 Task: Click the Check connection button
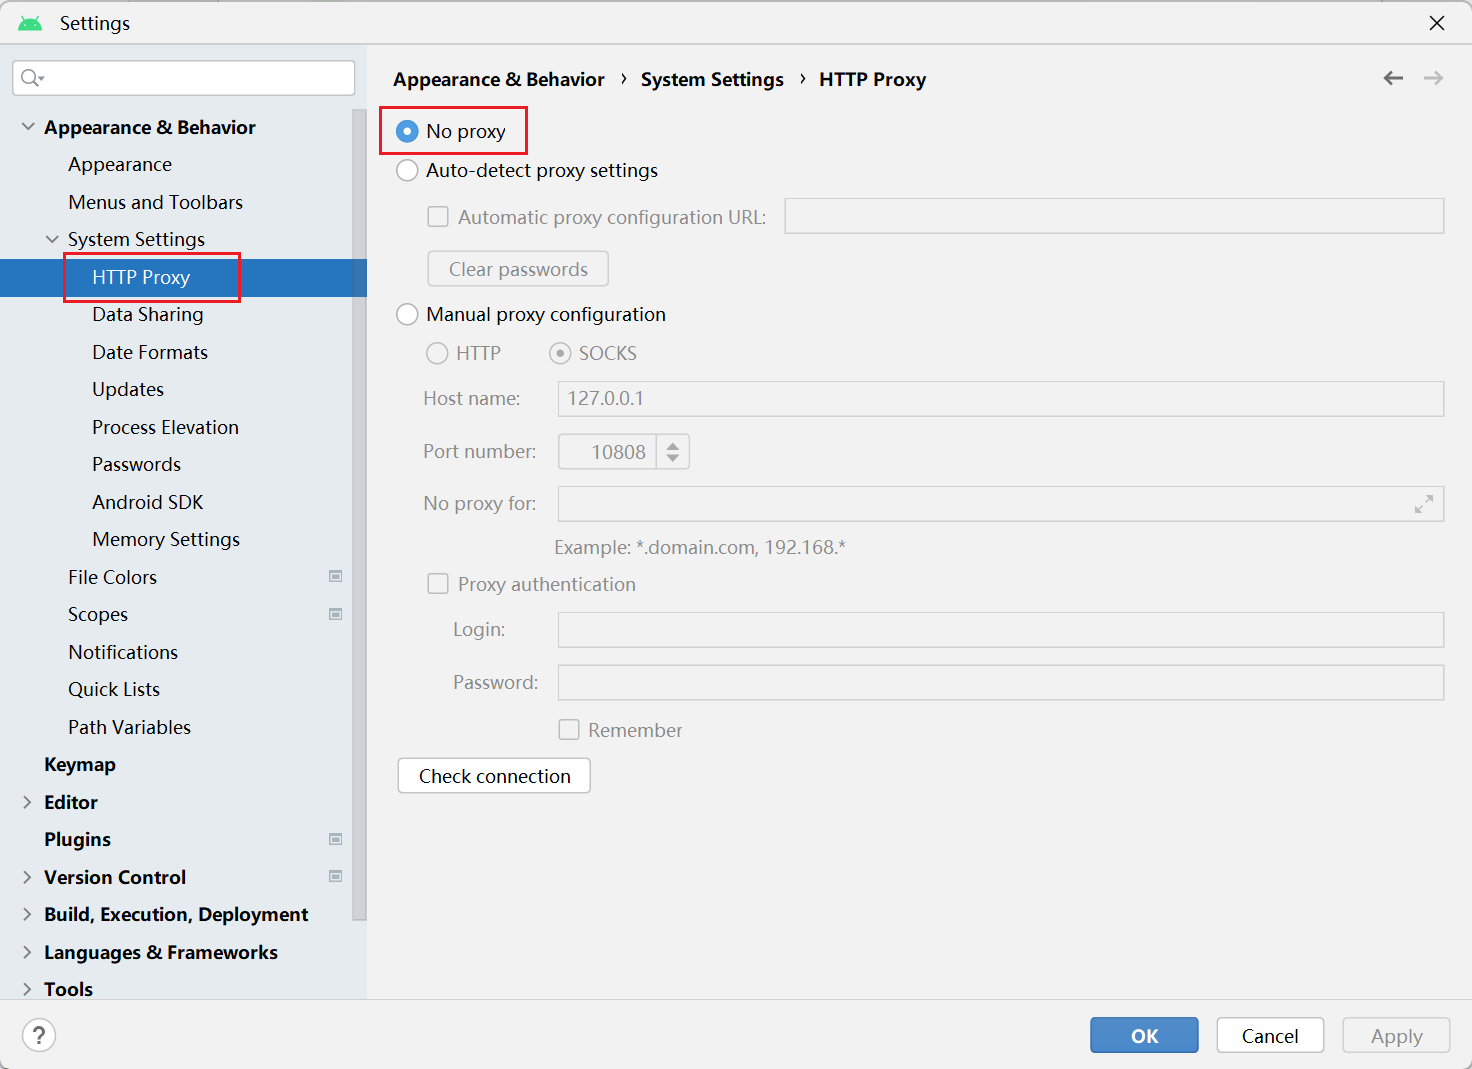(x=494, y=776)
